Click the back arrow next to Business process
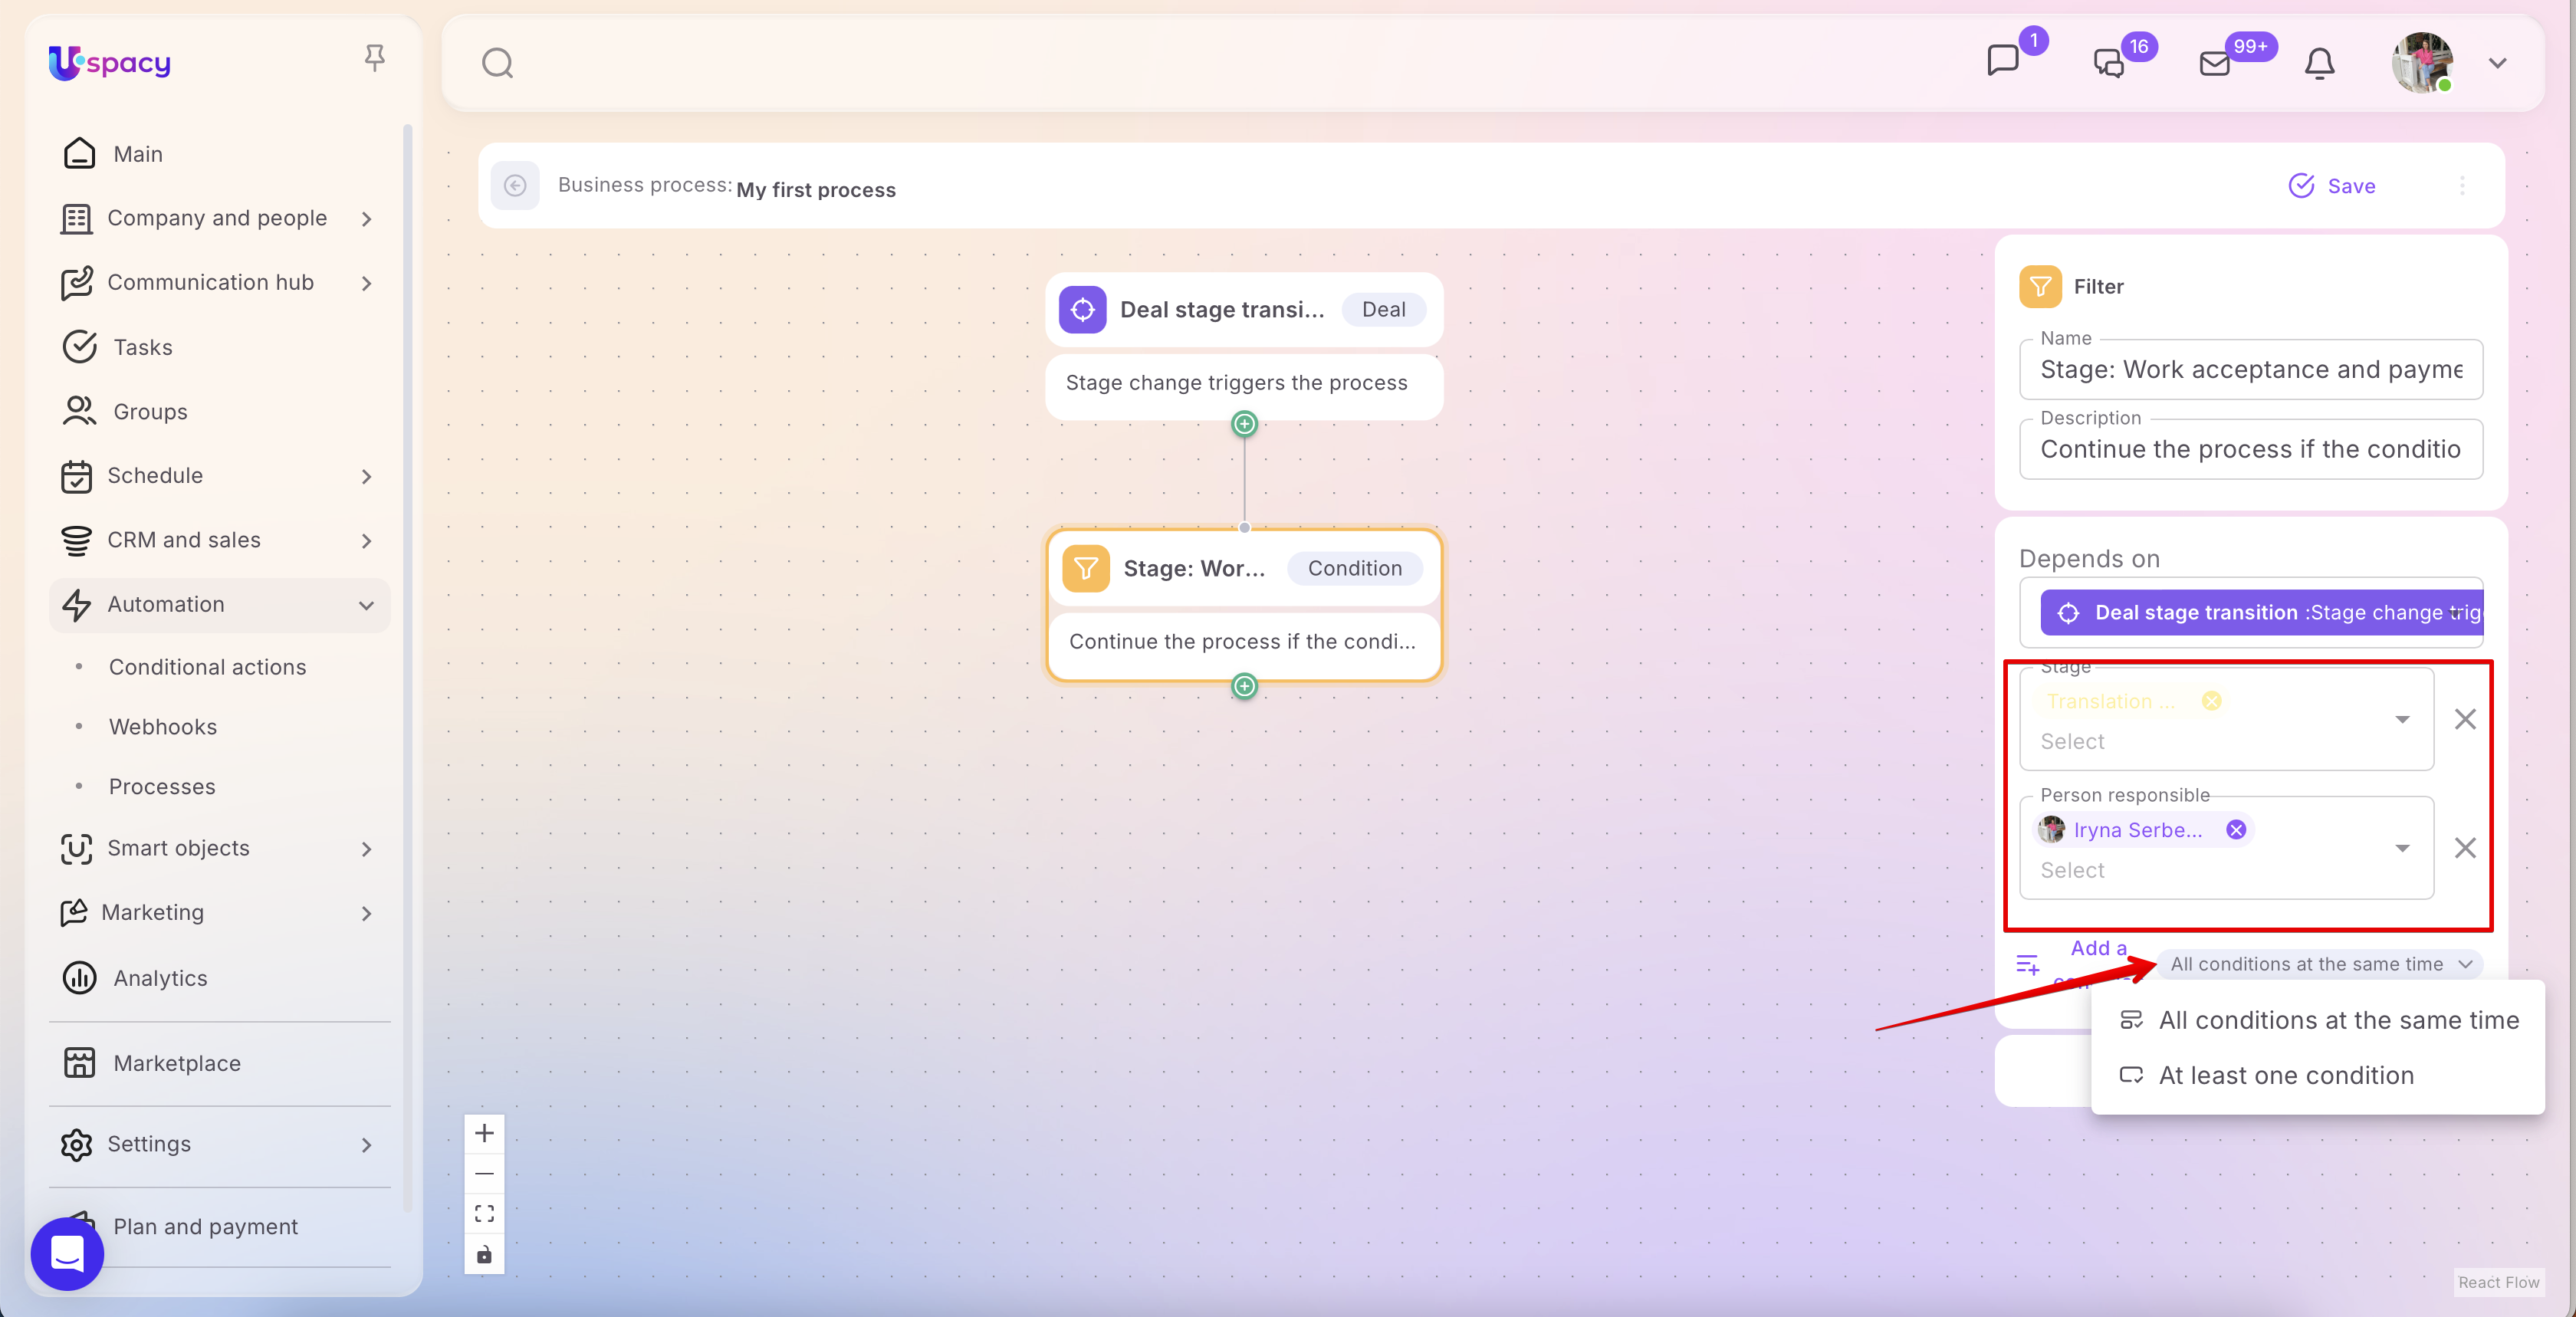The height and width of the screenshot is (1317, 2576). [515, 186]
